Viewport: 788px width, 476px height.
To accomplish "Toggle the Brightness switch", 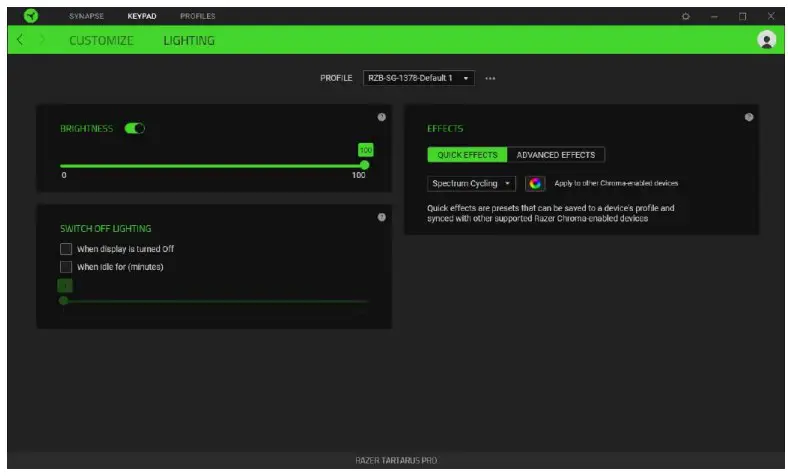I will 135,128.
